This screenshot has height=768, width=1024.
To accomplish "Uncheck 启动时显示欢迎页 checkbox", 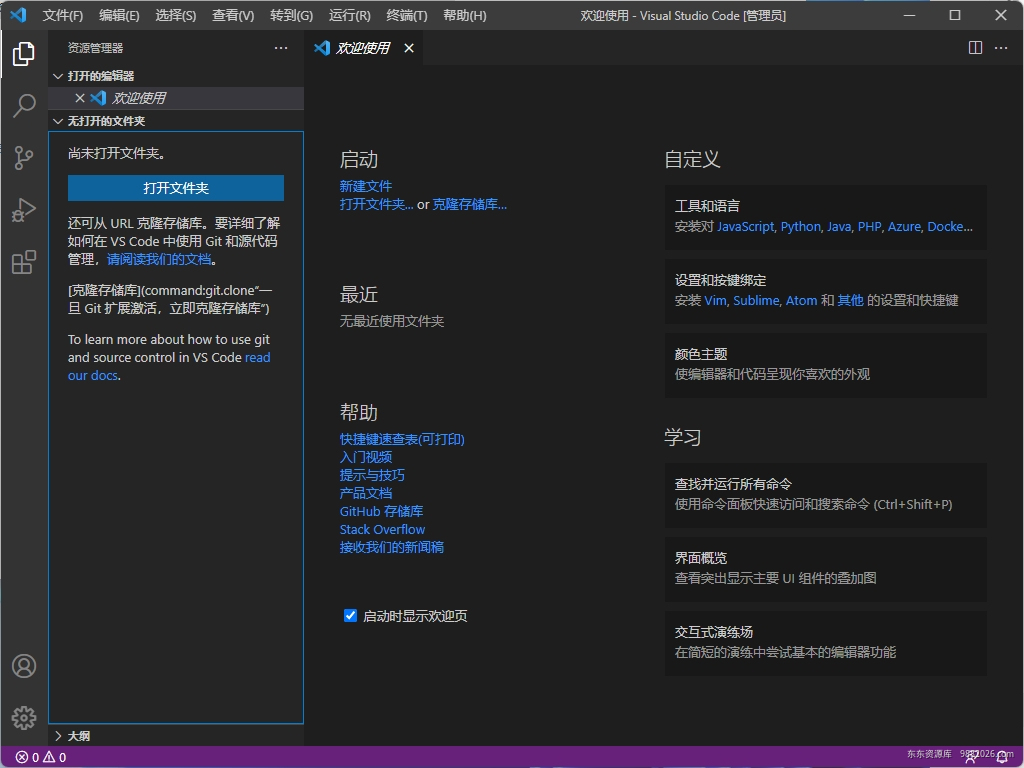I will [x=350, y=615].
